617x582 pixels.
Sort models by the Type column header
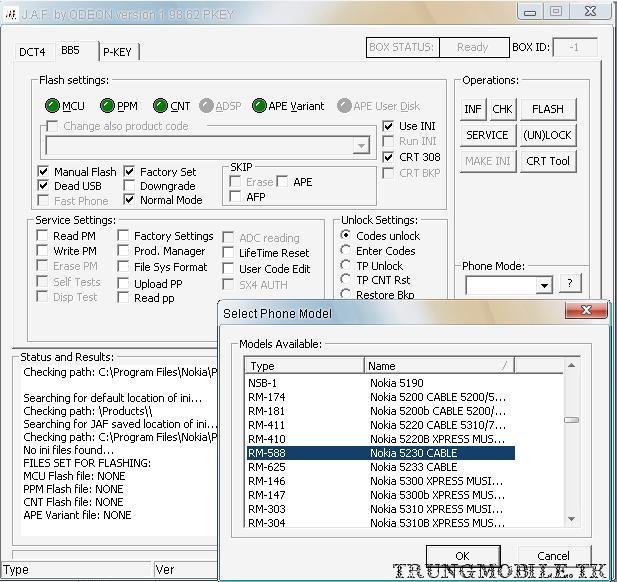pyautogui.click(x=305, y=366)
